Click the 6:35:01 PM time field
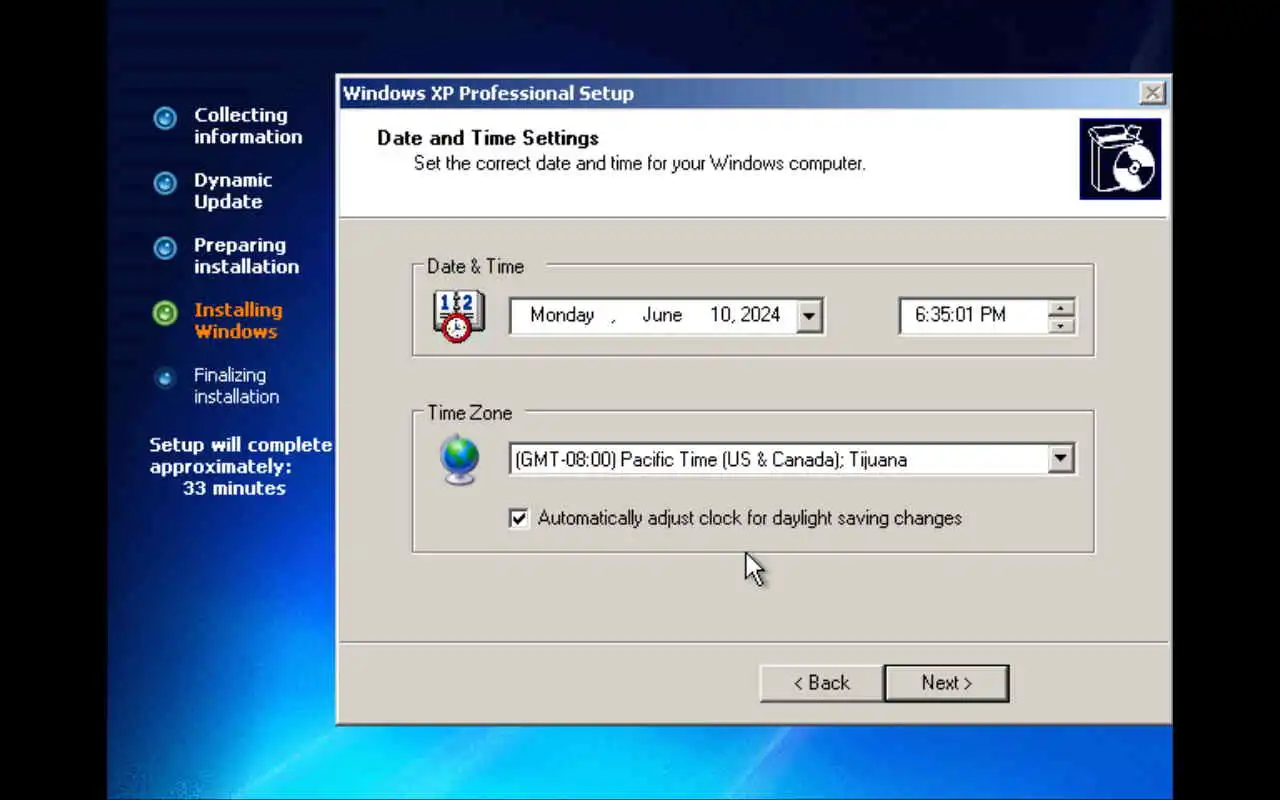The width and height of the screenshot is (1280, 800). 973,316
